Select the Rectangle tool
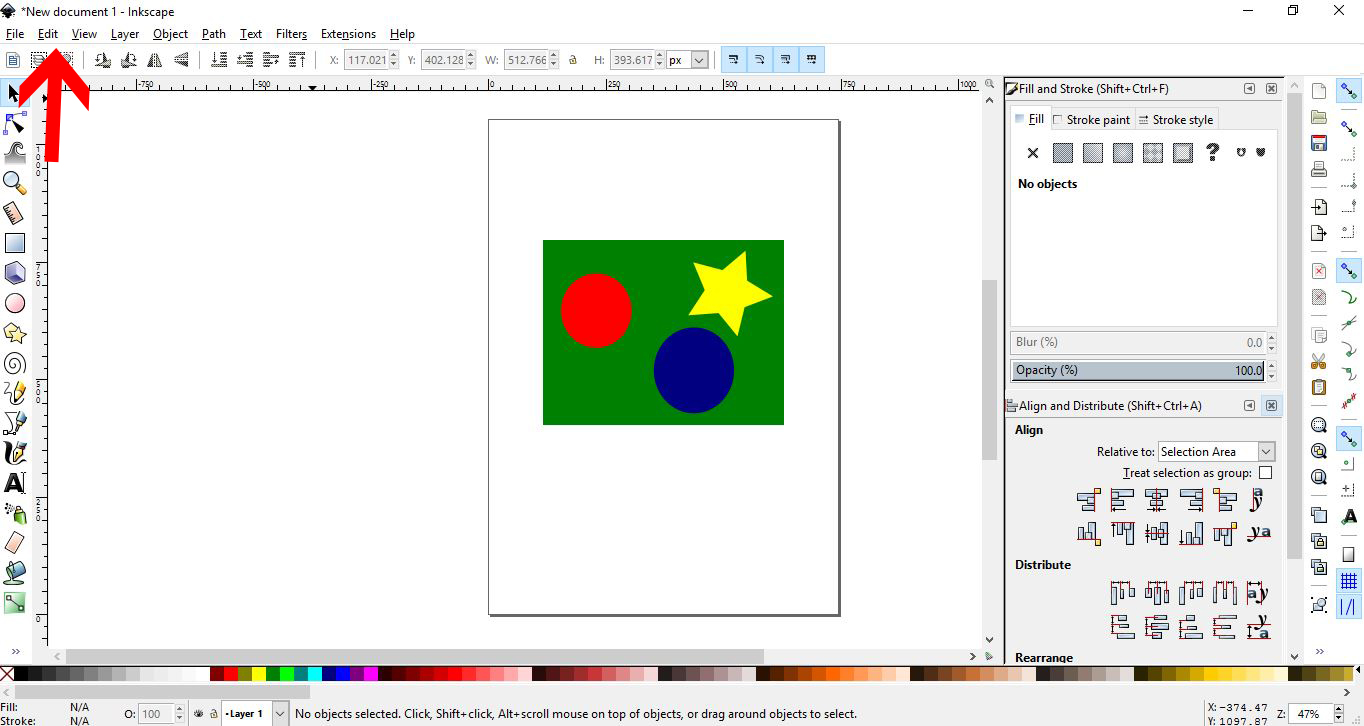1364x726 pixels. [15, 243]
